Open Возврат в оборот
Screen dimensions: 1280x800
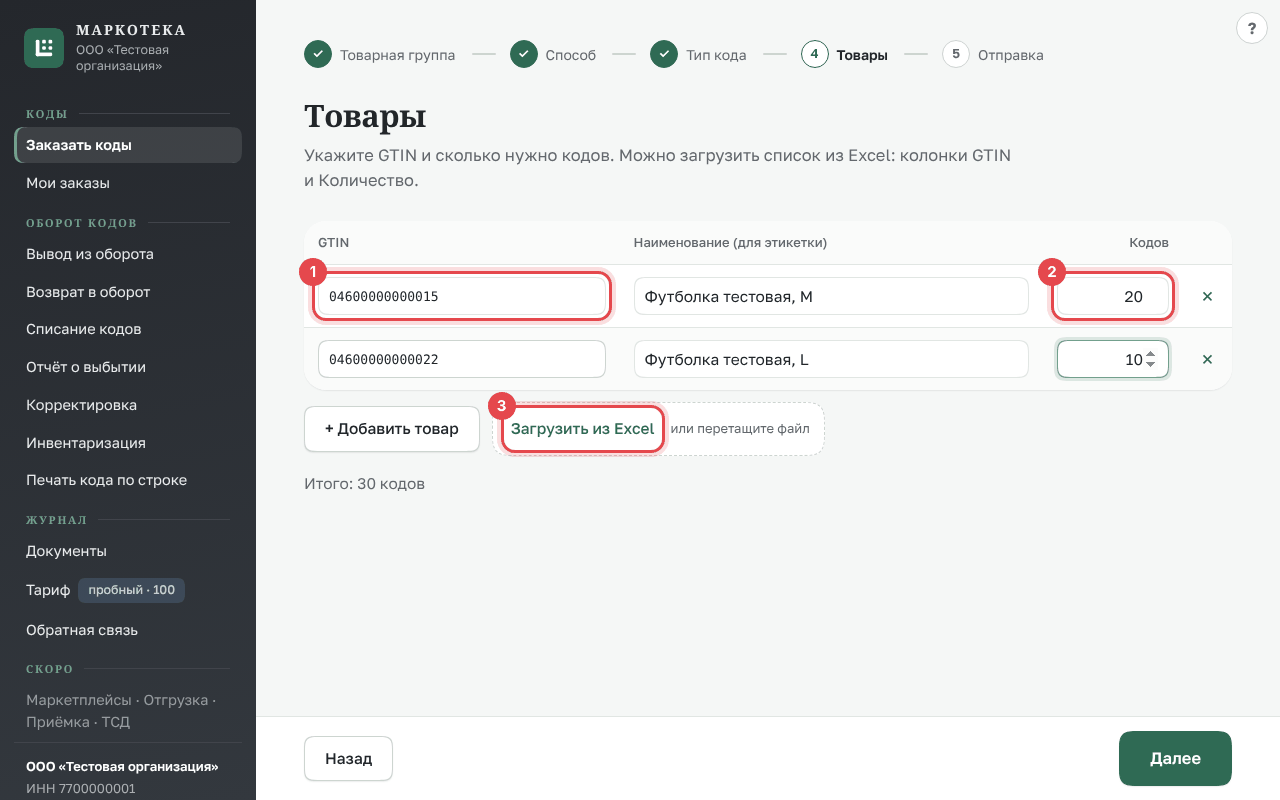point(128,292)
